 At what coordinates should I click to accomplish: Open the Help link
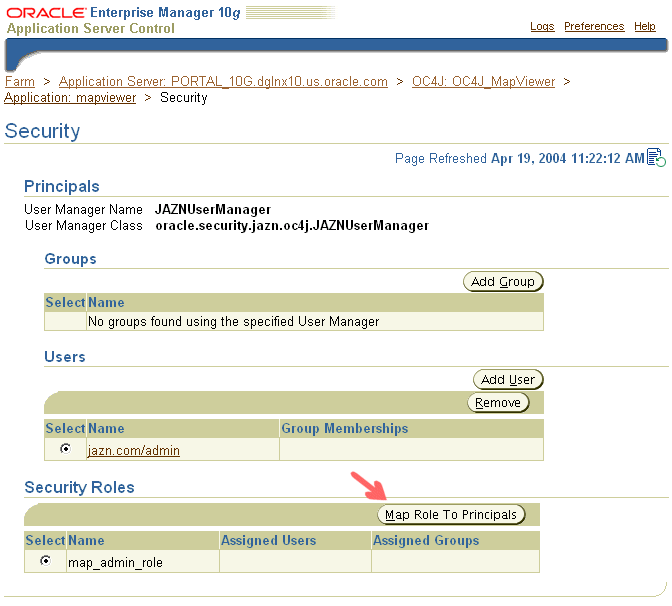(645, 26)
